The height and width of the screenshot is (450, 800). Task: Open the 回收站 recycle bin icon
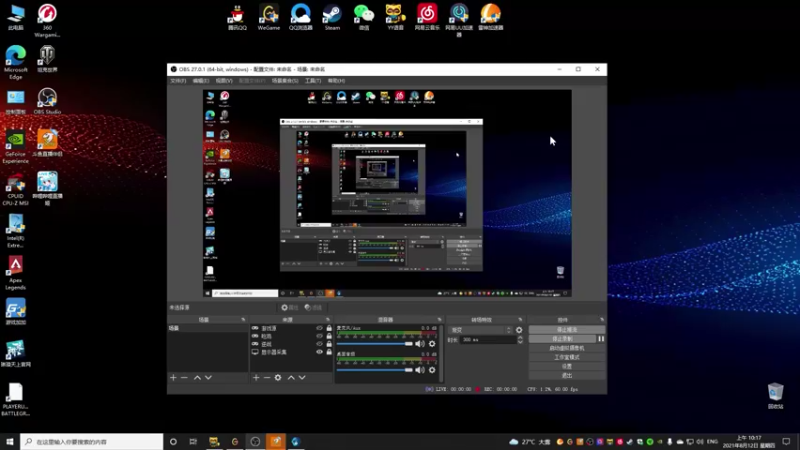[775, 396]
